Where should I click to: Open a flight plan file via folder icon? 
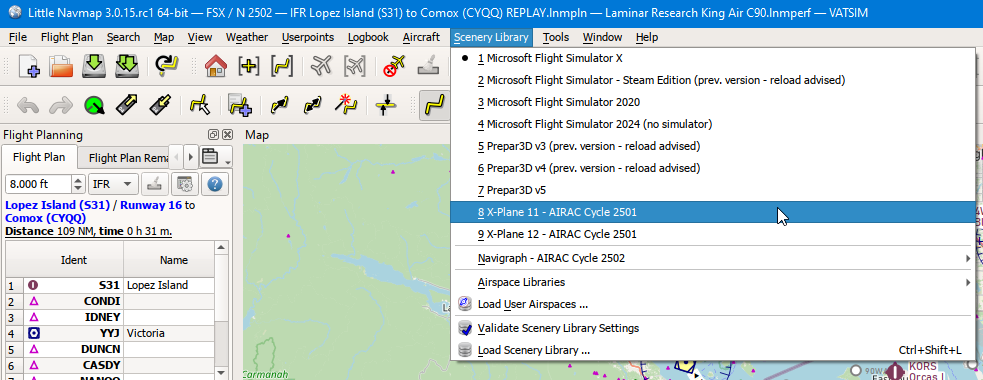[x=61, y=65]
